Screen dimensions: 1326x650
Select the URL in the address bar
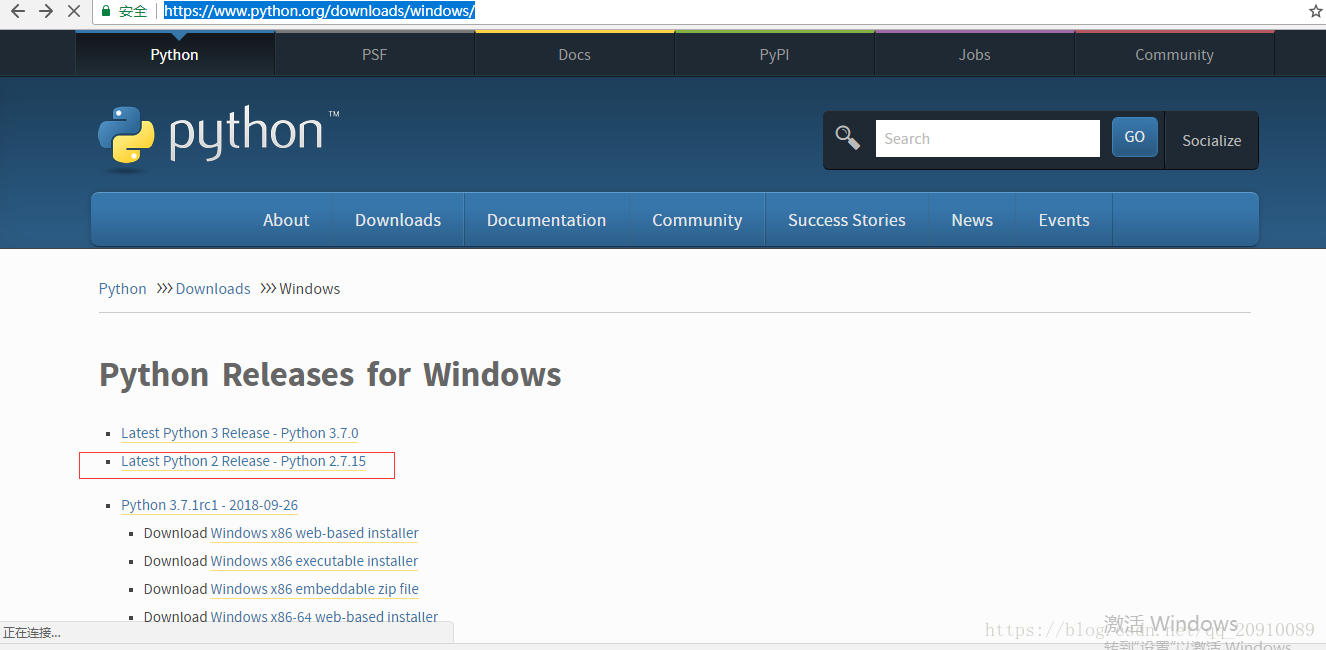click(319, 11)
